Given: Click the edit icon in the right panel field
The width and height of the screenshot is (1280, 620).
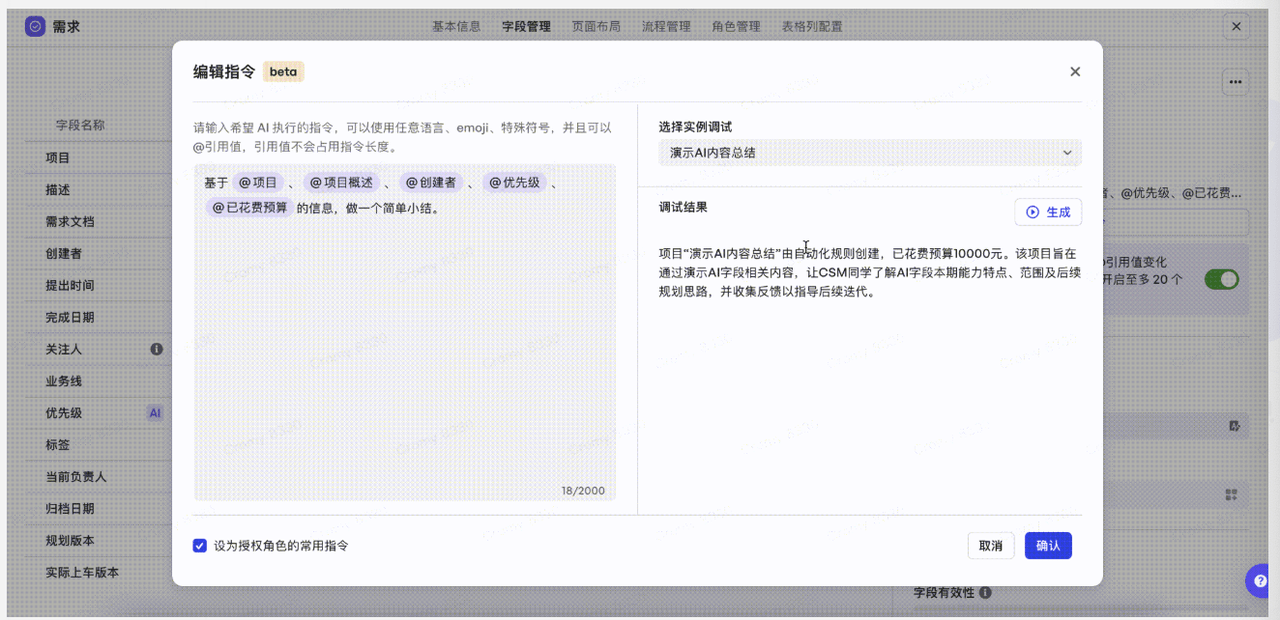Looking at the screenshot, I should pyautogui.click(x=1234, y=426).
